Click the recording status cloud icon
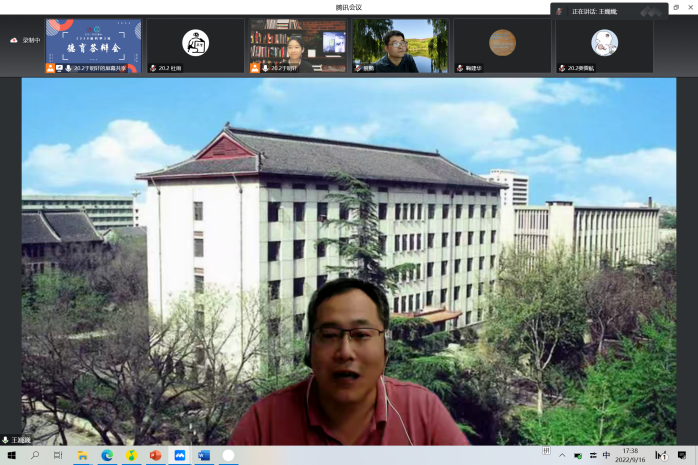698x465 pixels. pos(14,40)
